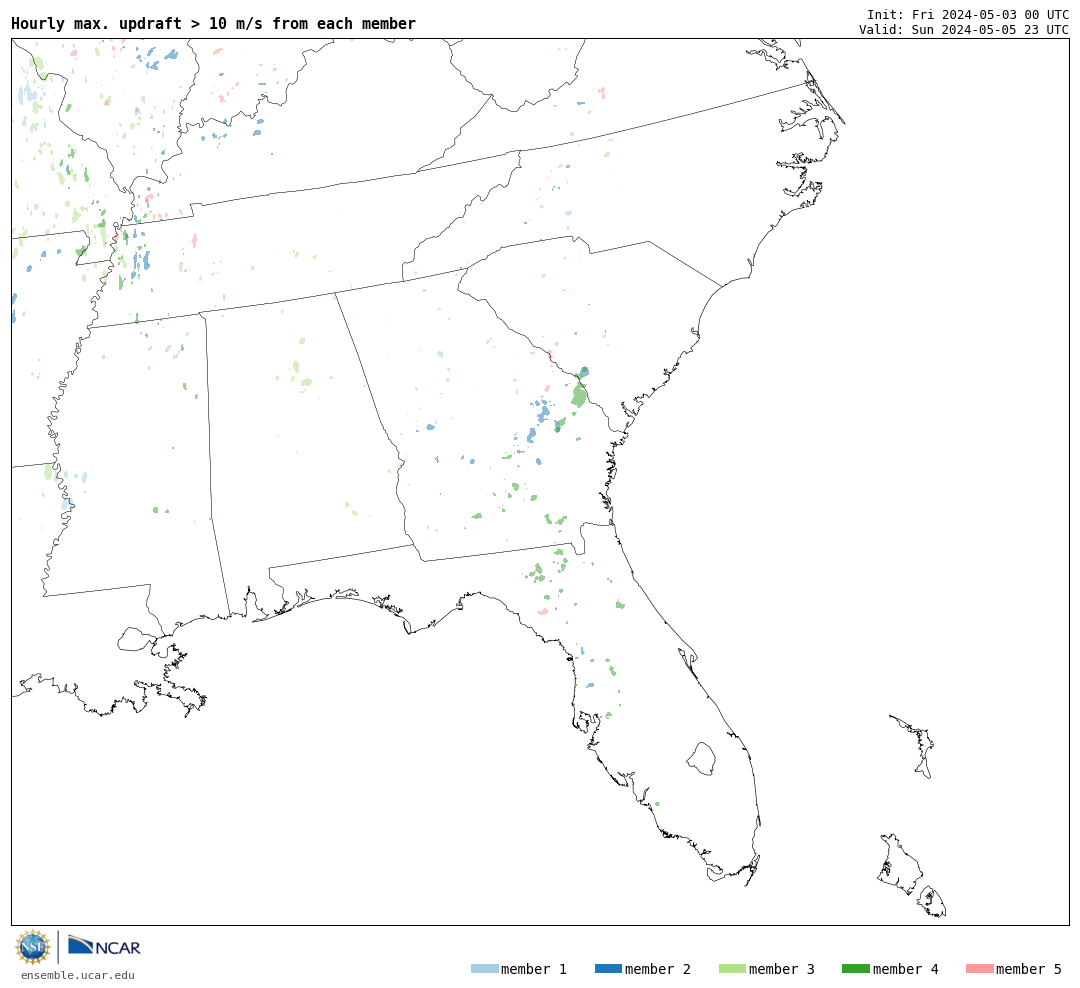
Task: Click the 'Hourly max. updraft' chart title
Action: point(214,24)
